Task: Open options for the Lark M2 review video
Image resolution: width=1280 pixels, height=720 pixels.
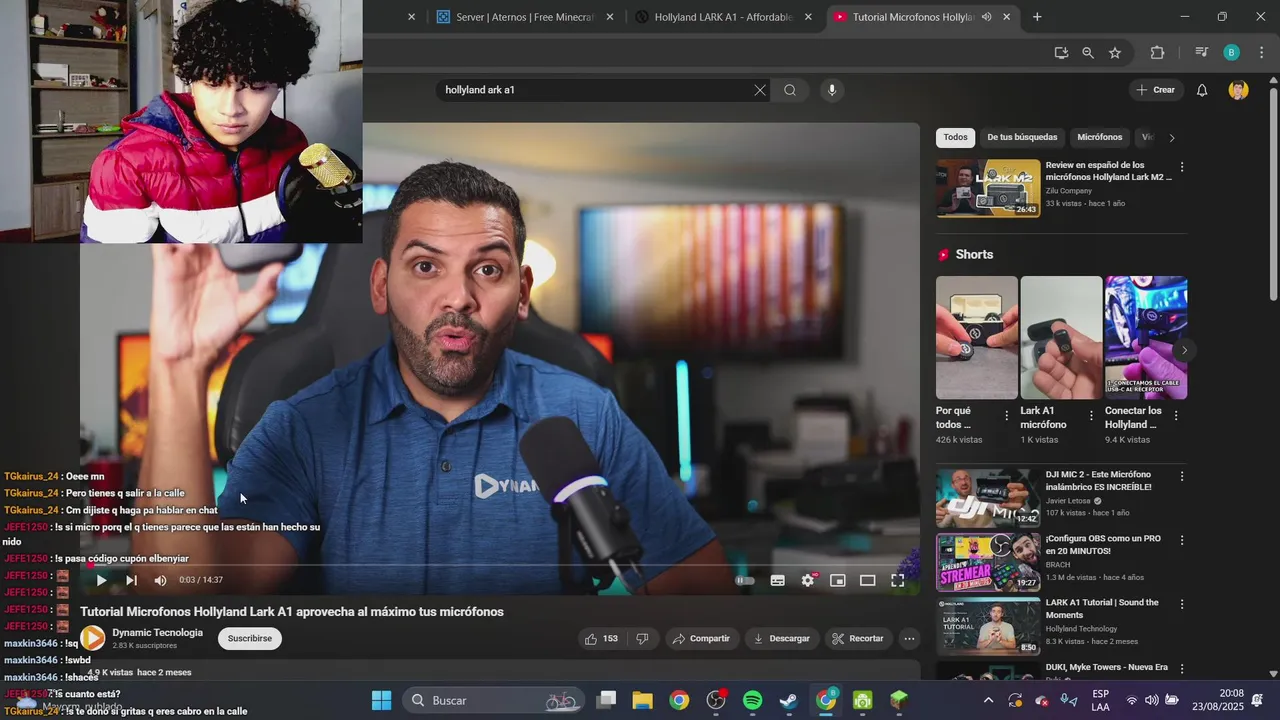Action: coord(1182,167)
